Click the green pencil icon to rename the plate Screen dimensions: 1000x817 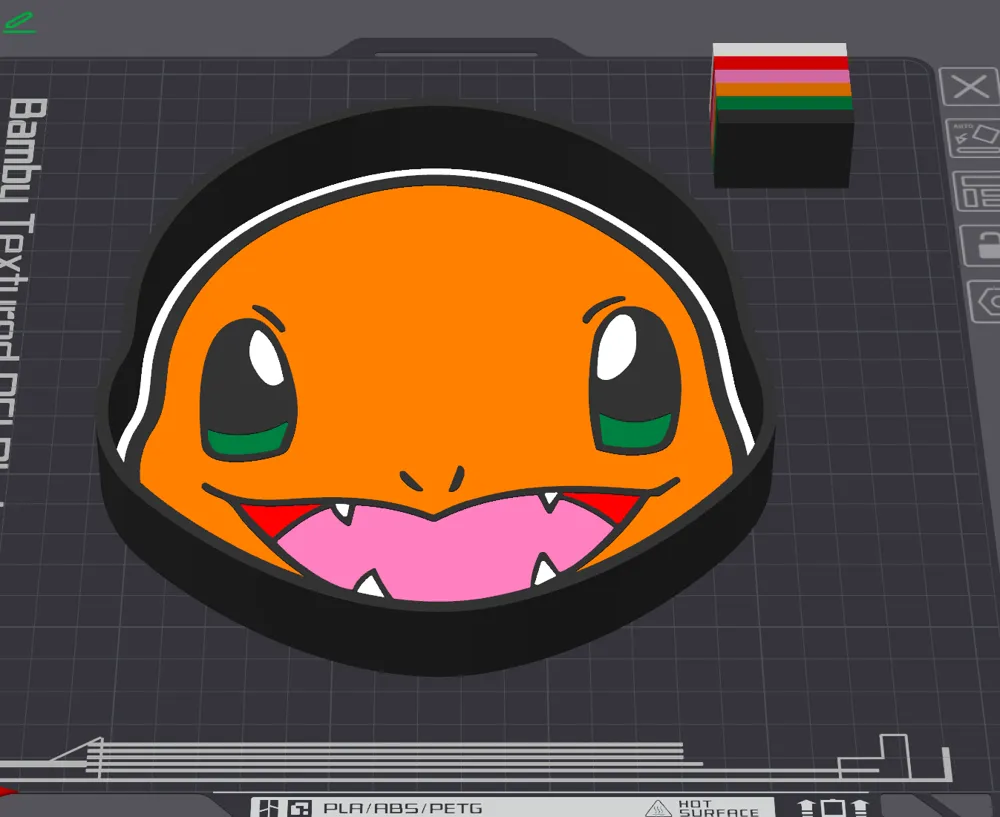22,22
